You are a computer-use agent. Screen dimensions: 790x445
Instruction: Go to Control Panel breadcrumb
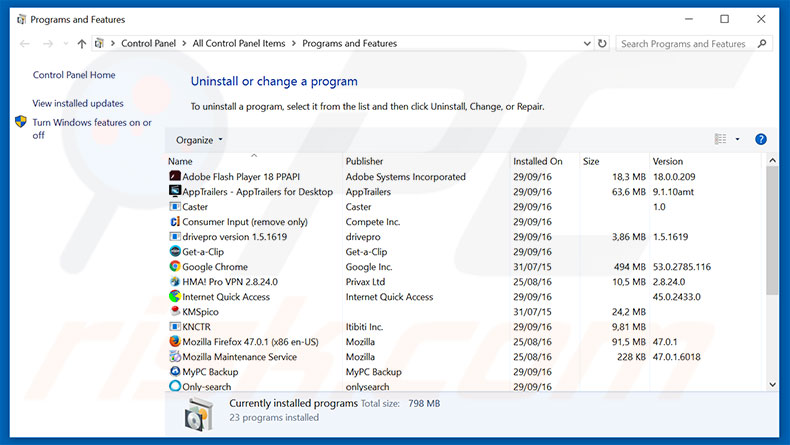(x=149, y=43)
